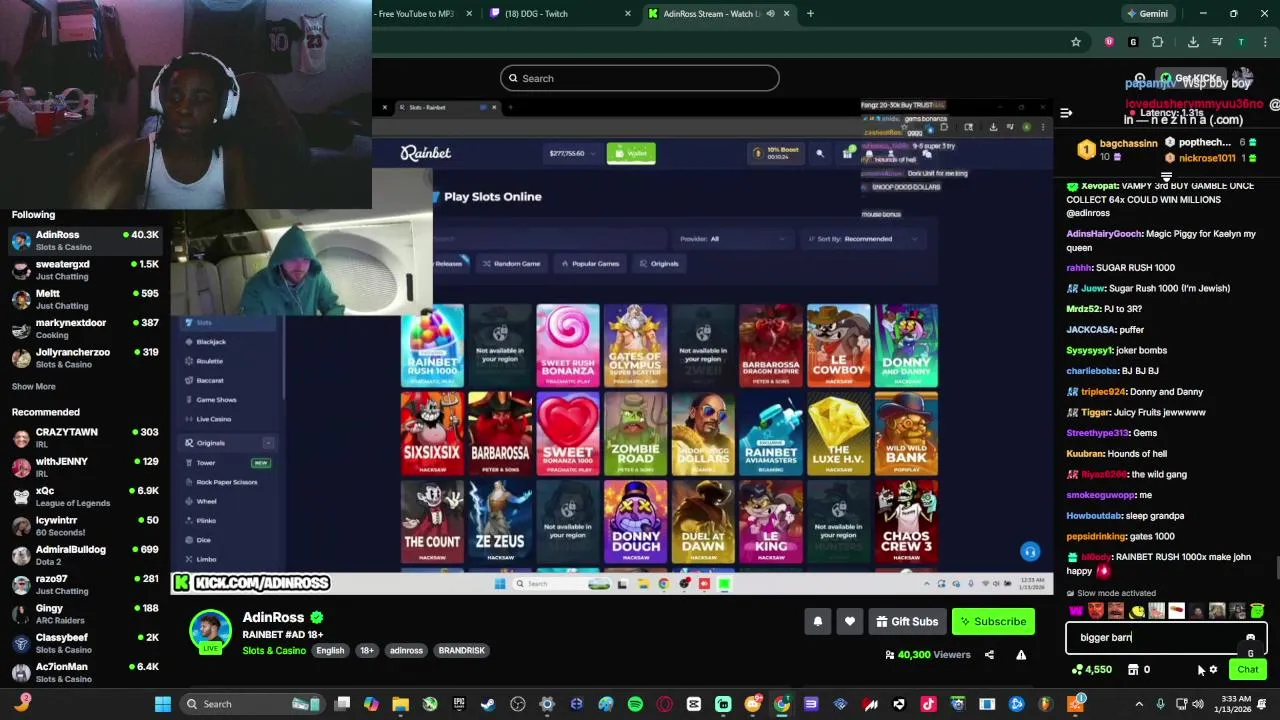Image resolution: width=1280 pixels, height=720 pixels.
Task: Open the share stream icon
Action: pos(989,655)
